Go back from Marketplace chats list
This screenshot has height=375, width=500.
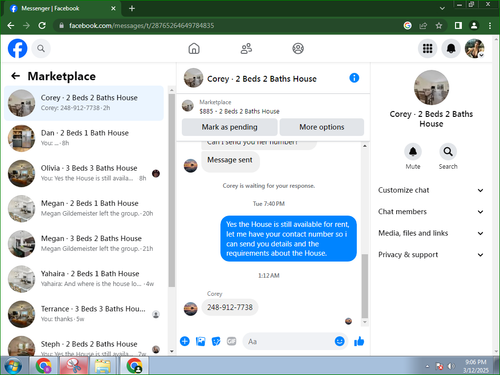(x=16, y=76)
